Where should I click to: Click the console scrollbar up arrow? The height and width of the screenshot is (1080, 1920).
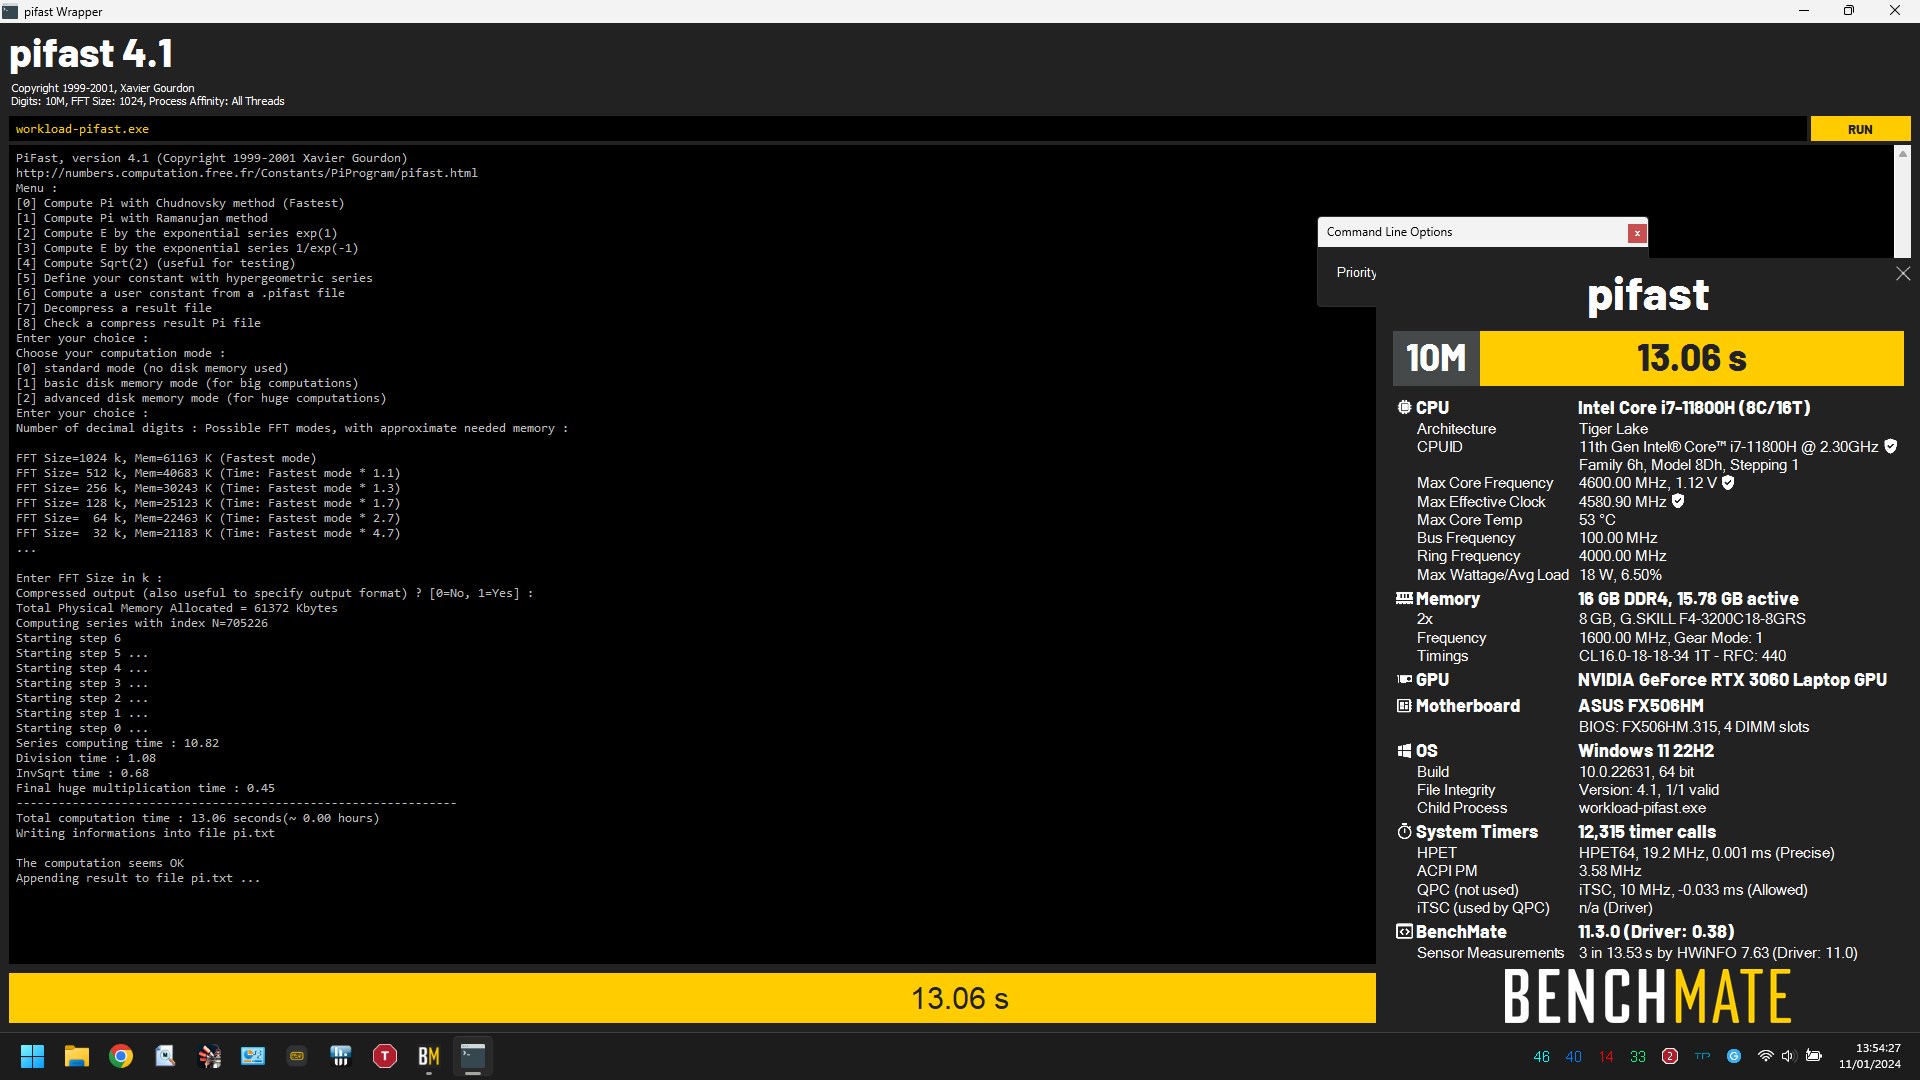coord(1903,154)
